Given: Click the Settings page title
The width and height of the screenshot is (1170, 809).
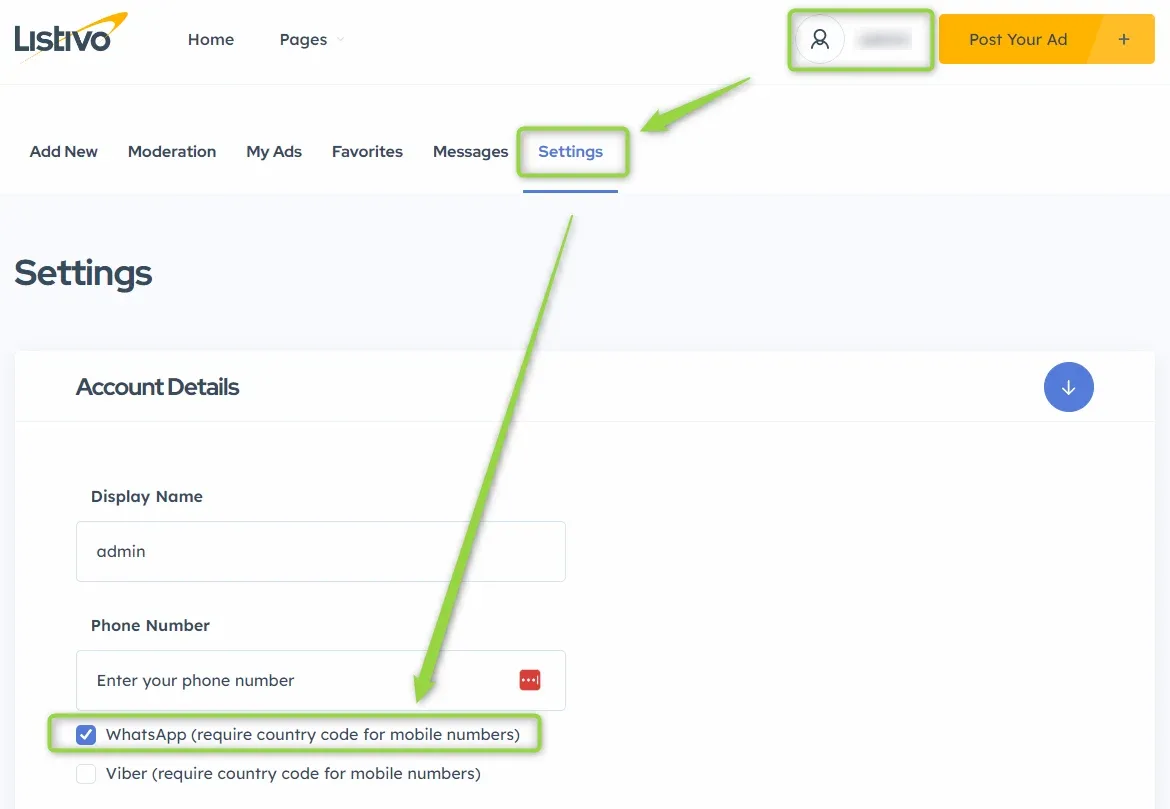Looking at the screenshot, I should pos(83,273).
